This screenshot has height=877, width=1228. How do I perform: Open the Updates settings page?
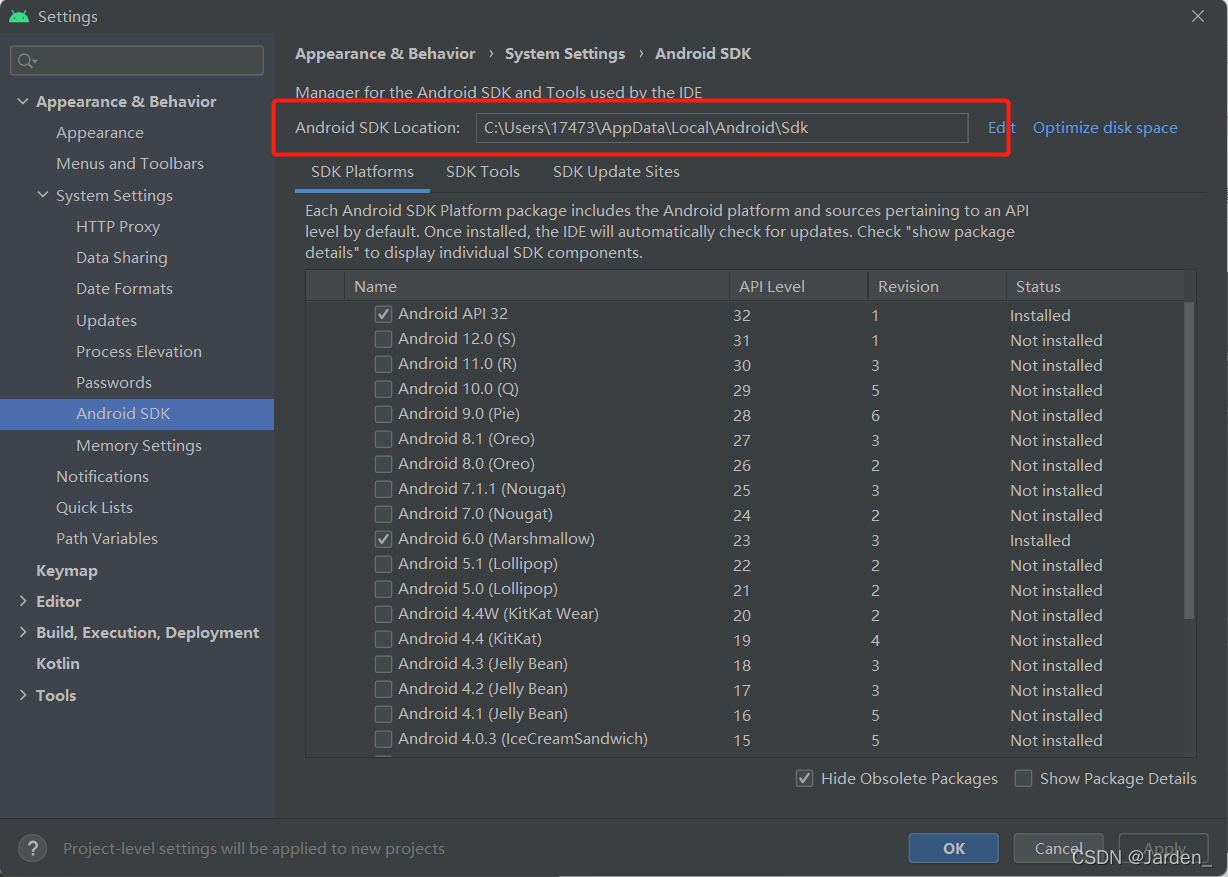point(106,320)
